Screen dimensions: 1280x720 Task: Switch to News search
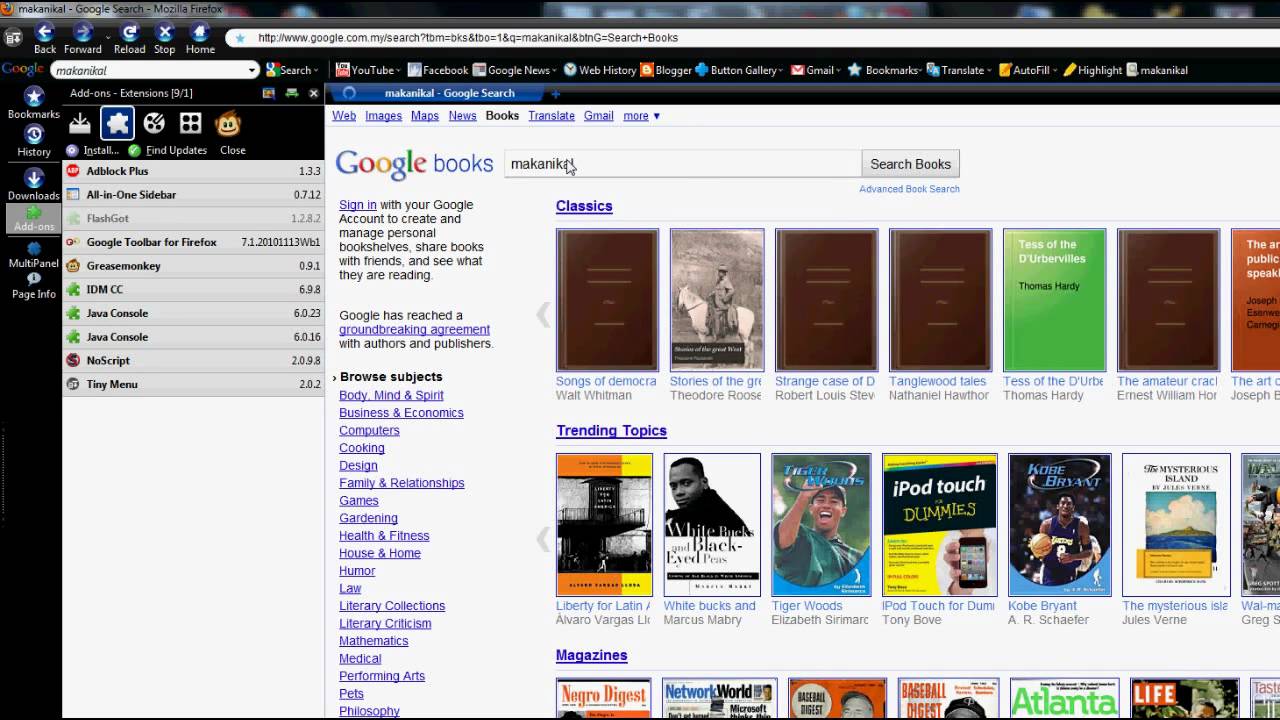point(462,116)
